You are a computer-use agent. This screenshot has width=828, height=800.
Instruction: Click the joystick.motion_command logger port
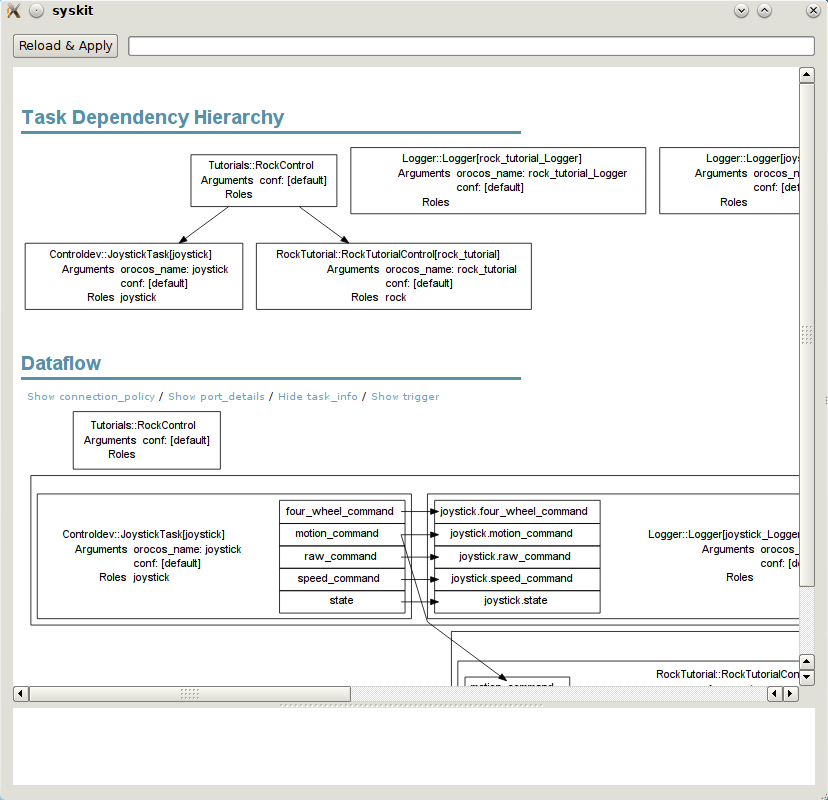(517, 534)
